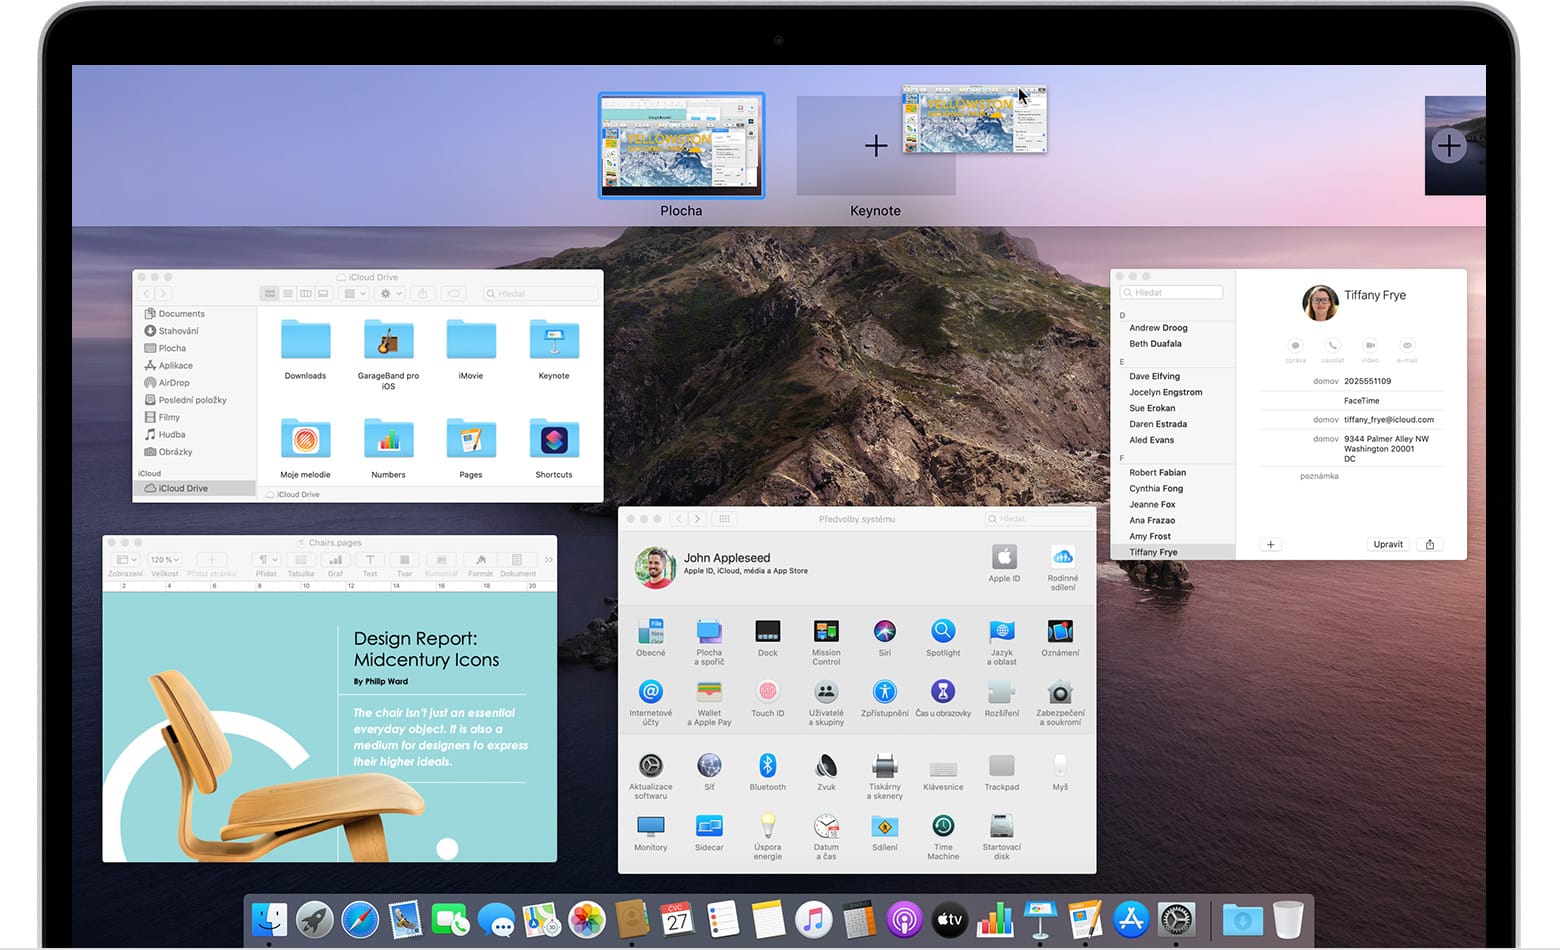Click the Contacts search field
Screen dimensions: 1560x950
(x=1172, y=292)
